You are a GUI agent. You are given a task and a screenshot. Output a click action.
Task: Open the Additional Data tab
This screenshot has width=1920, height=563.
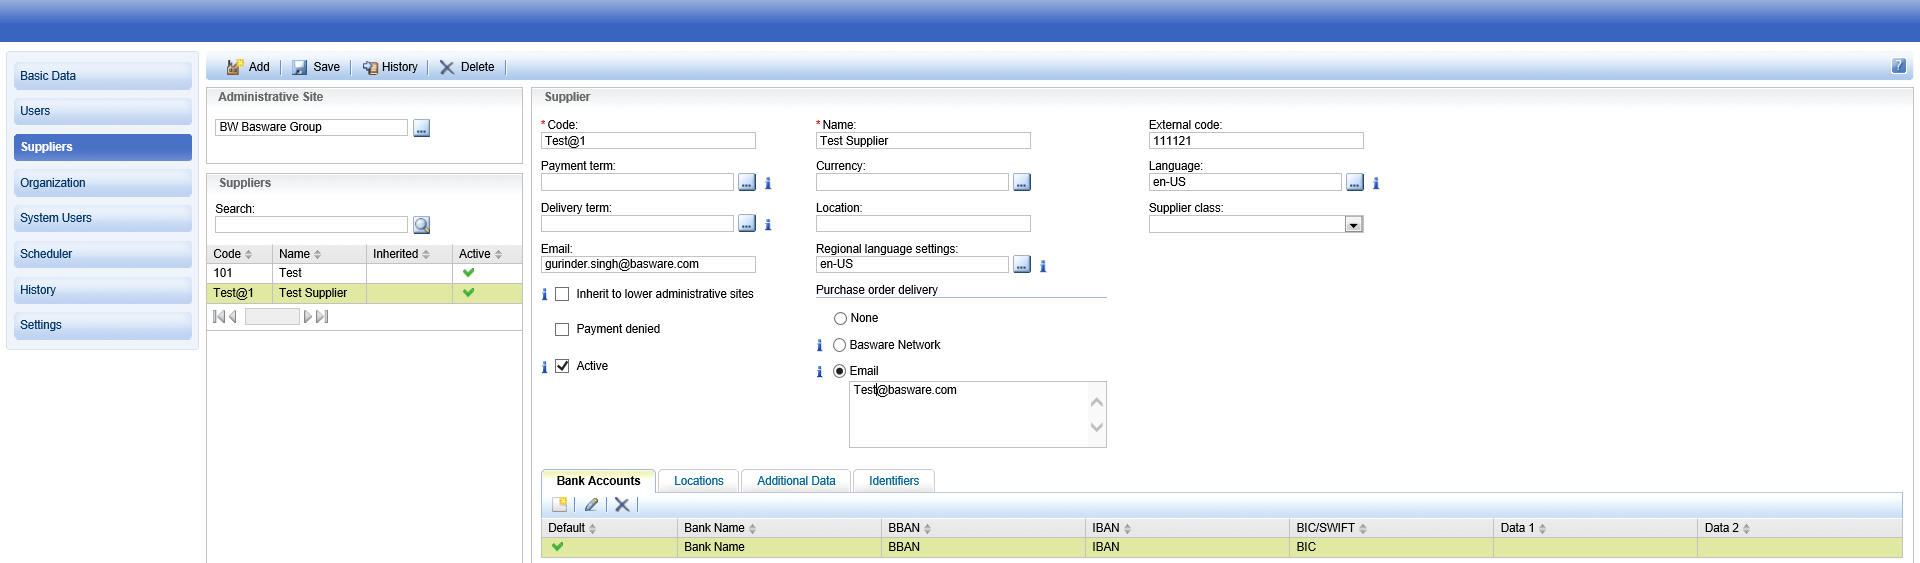tap(796, 481)
